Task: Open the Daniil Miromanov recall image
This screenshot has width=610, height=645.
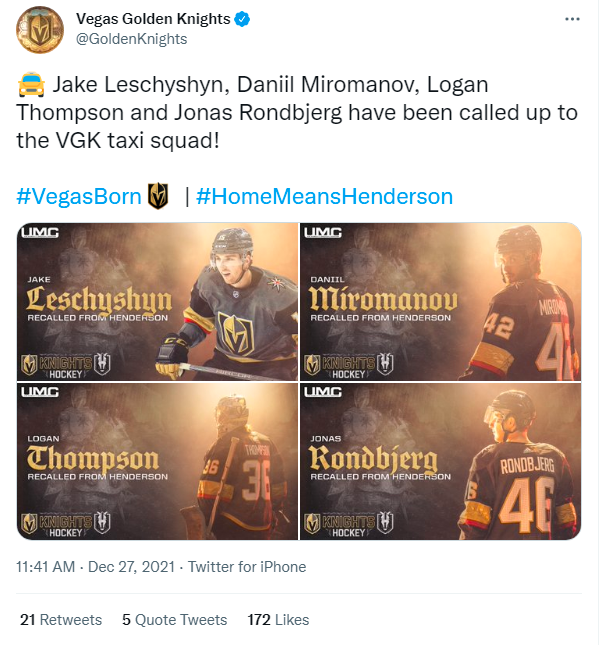Action: pos(442,304)
